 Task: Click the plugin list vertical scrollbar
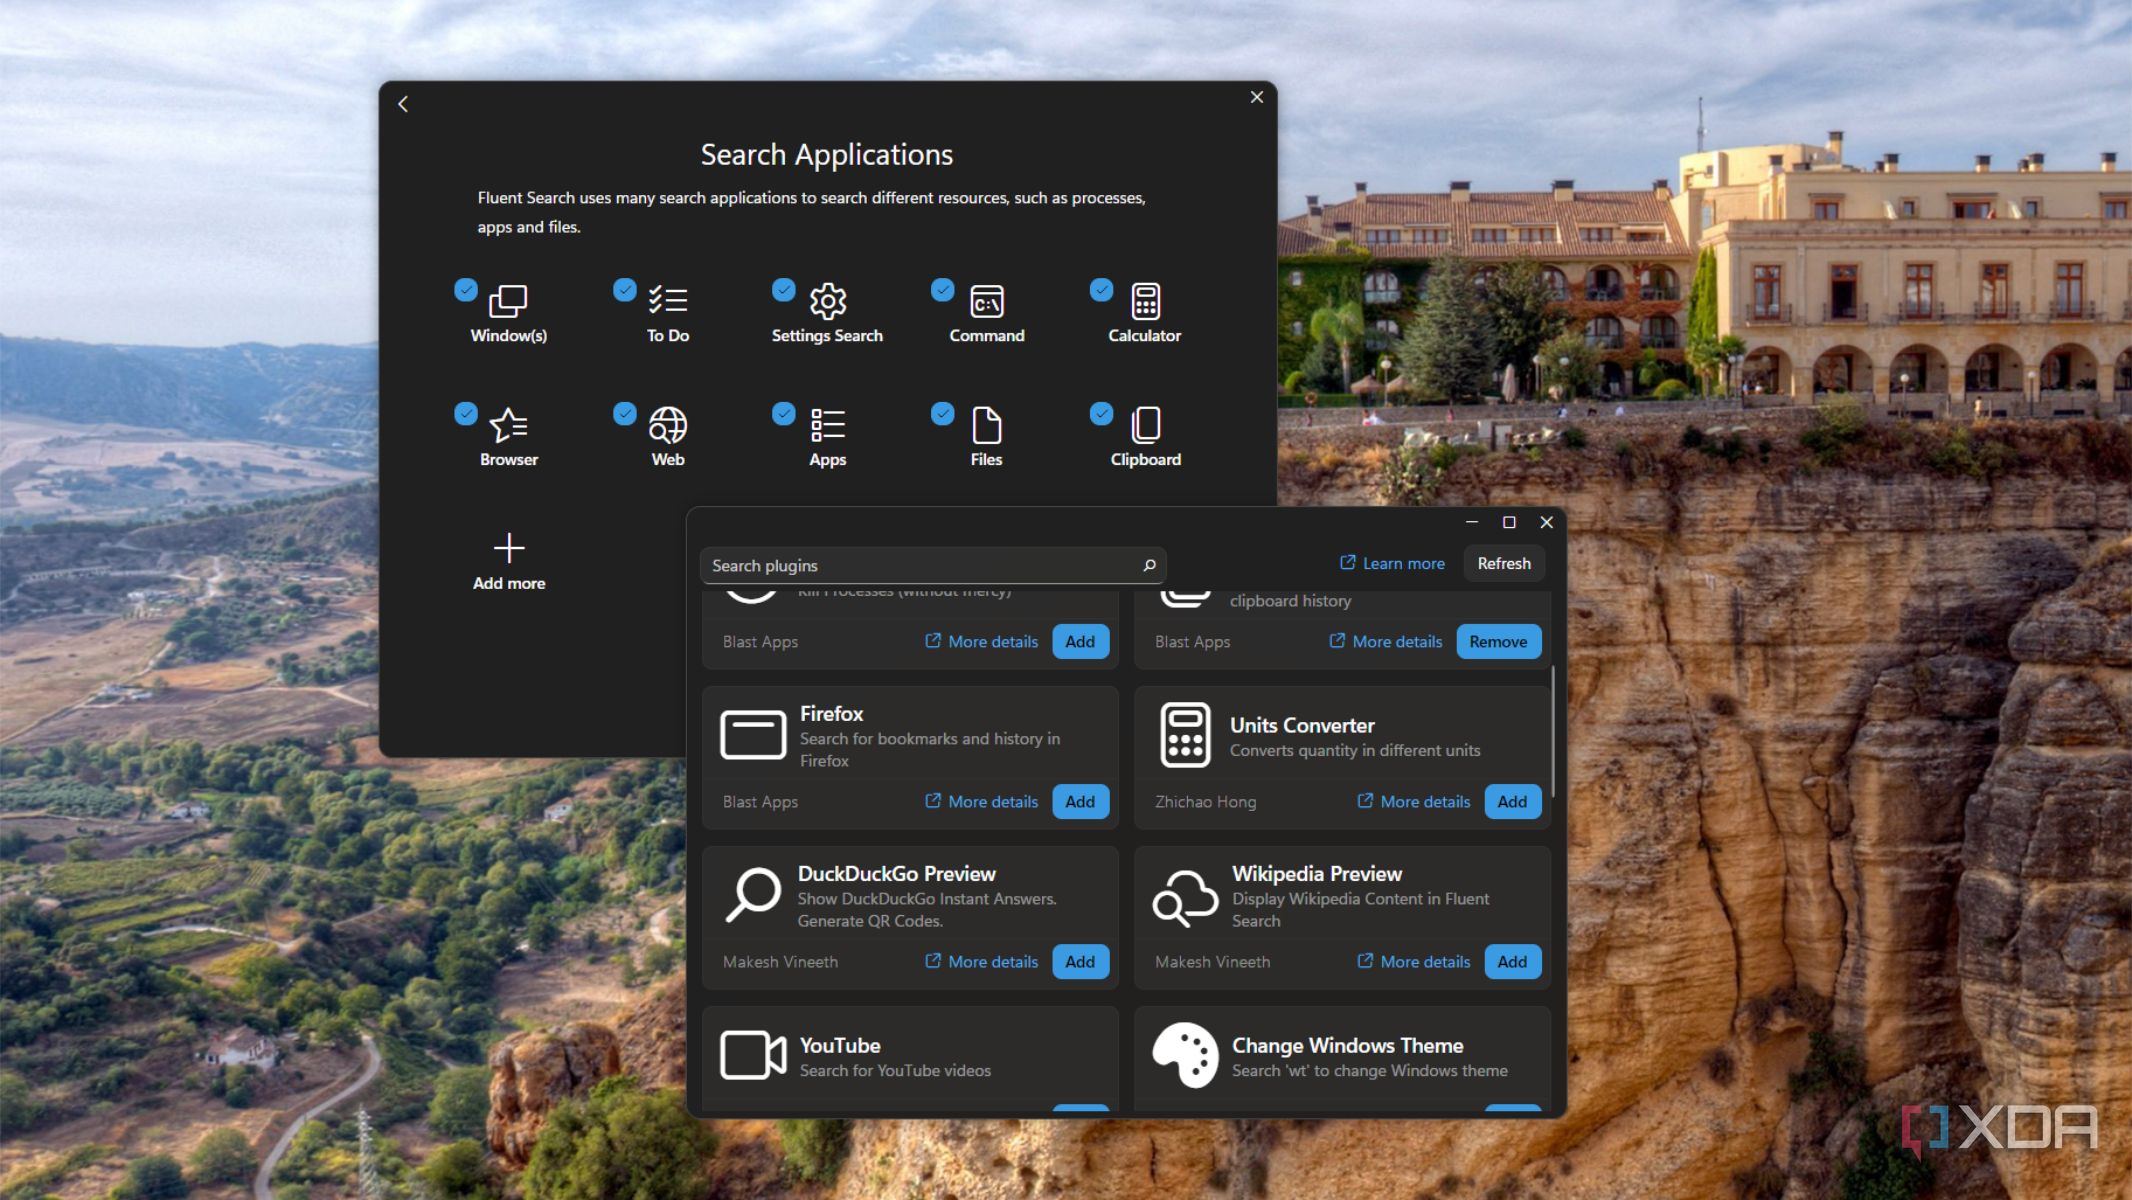(1552, 730)
